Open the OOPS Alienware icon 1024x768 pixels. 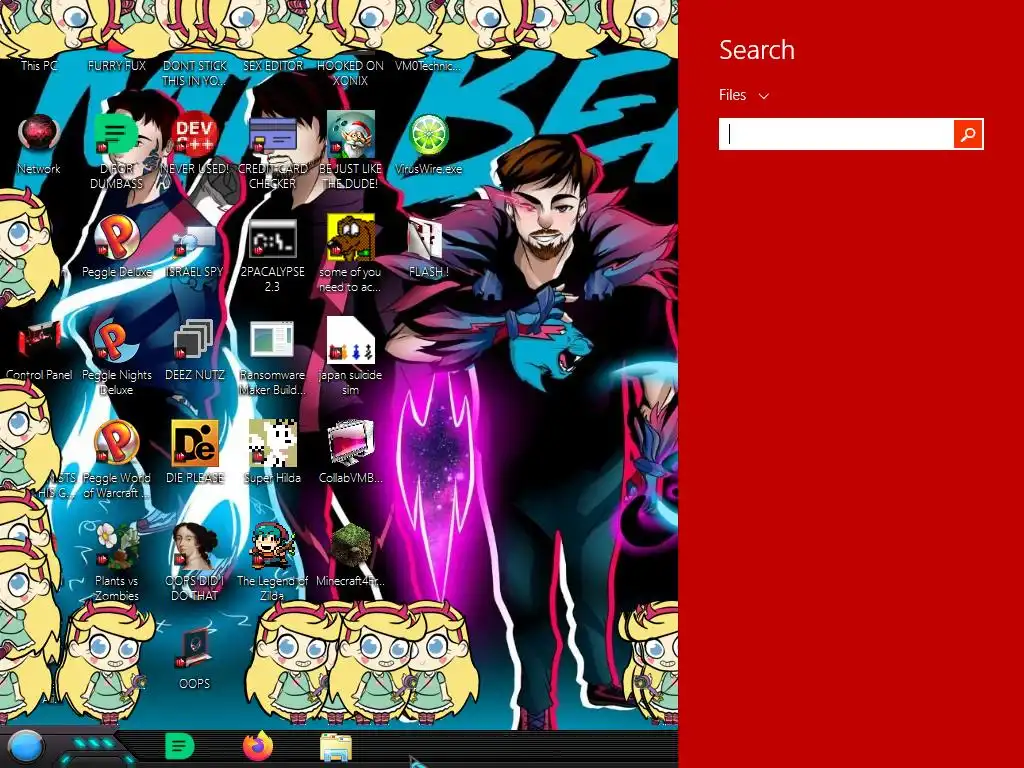[195, 648]
